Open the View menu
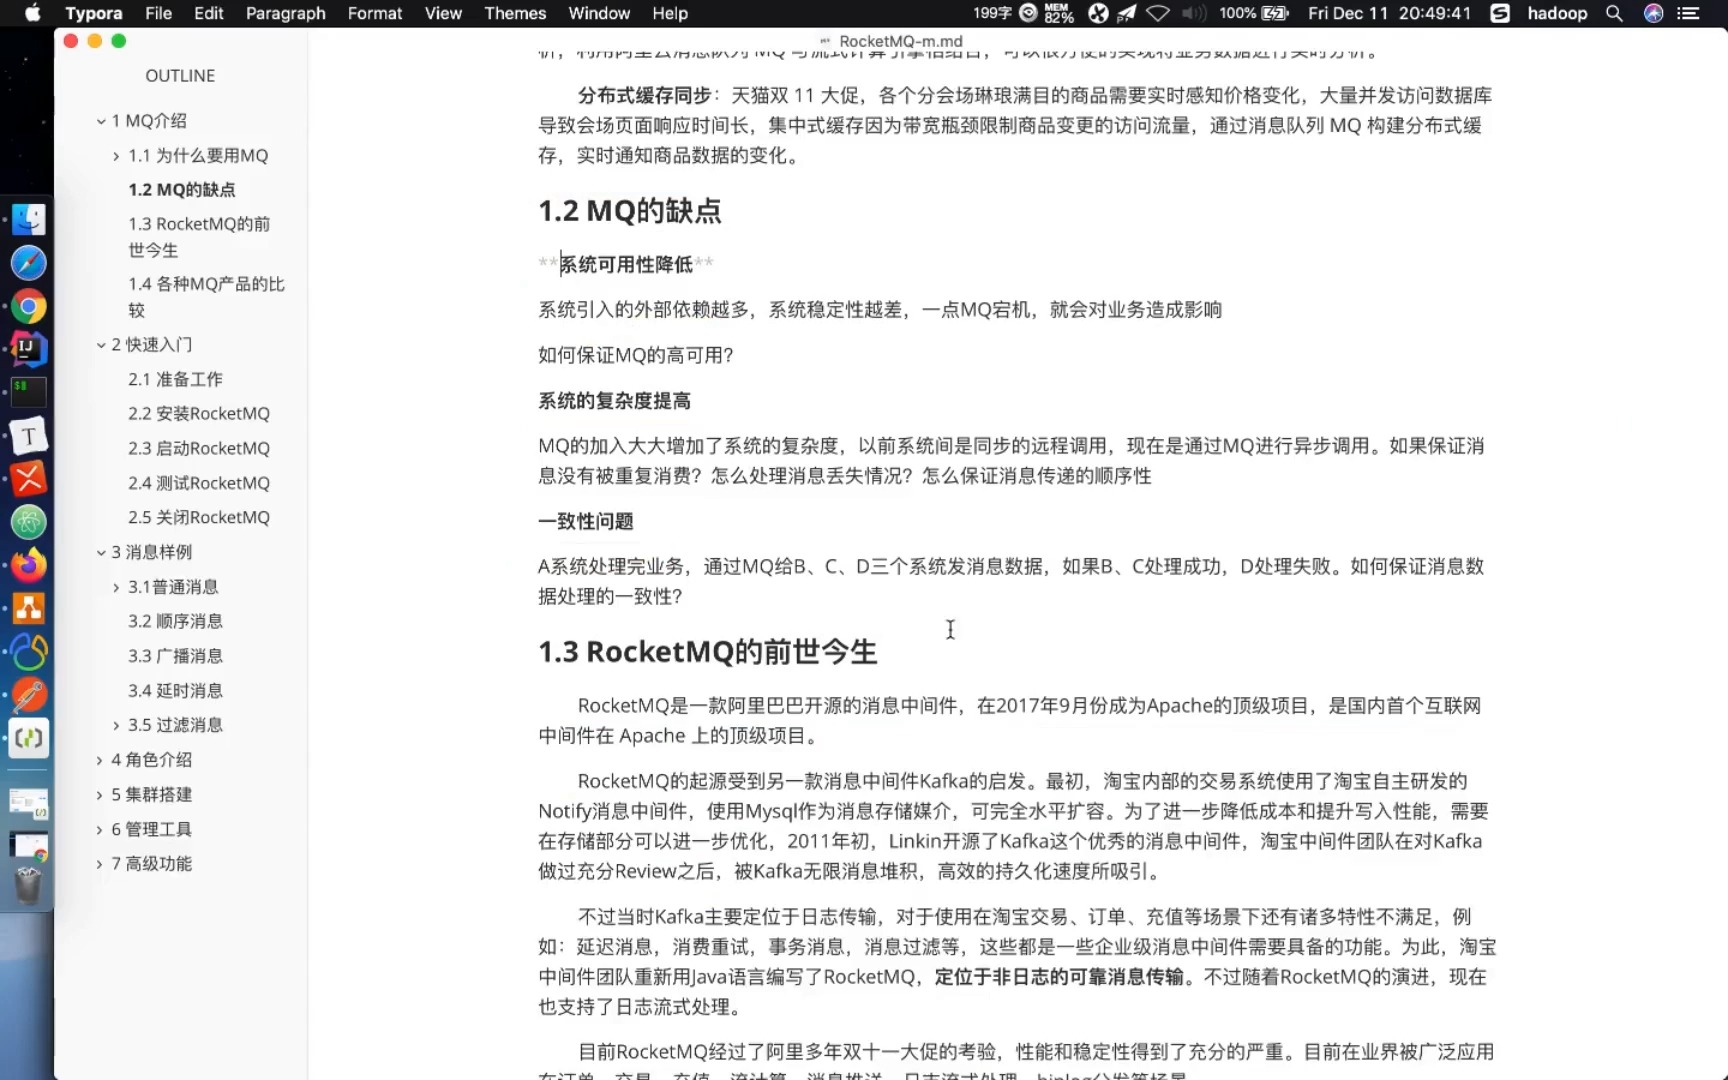This screenshot has width=1728, height=1080. click(443, 13)
